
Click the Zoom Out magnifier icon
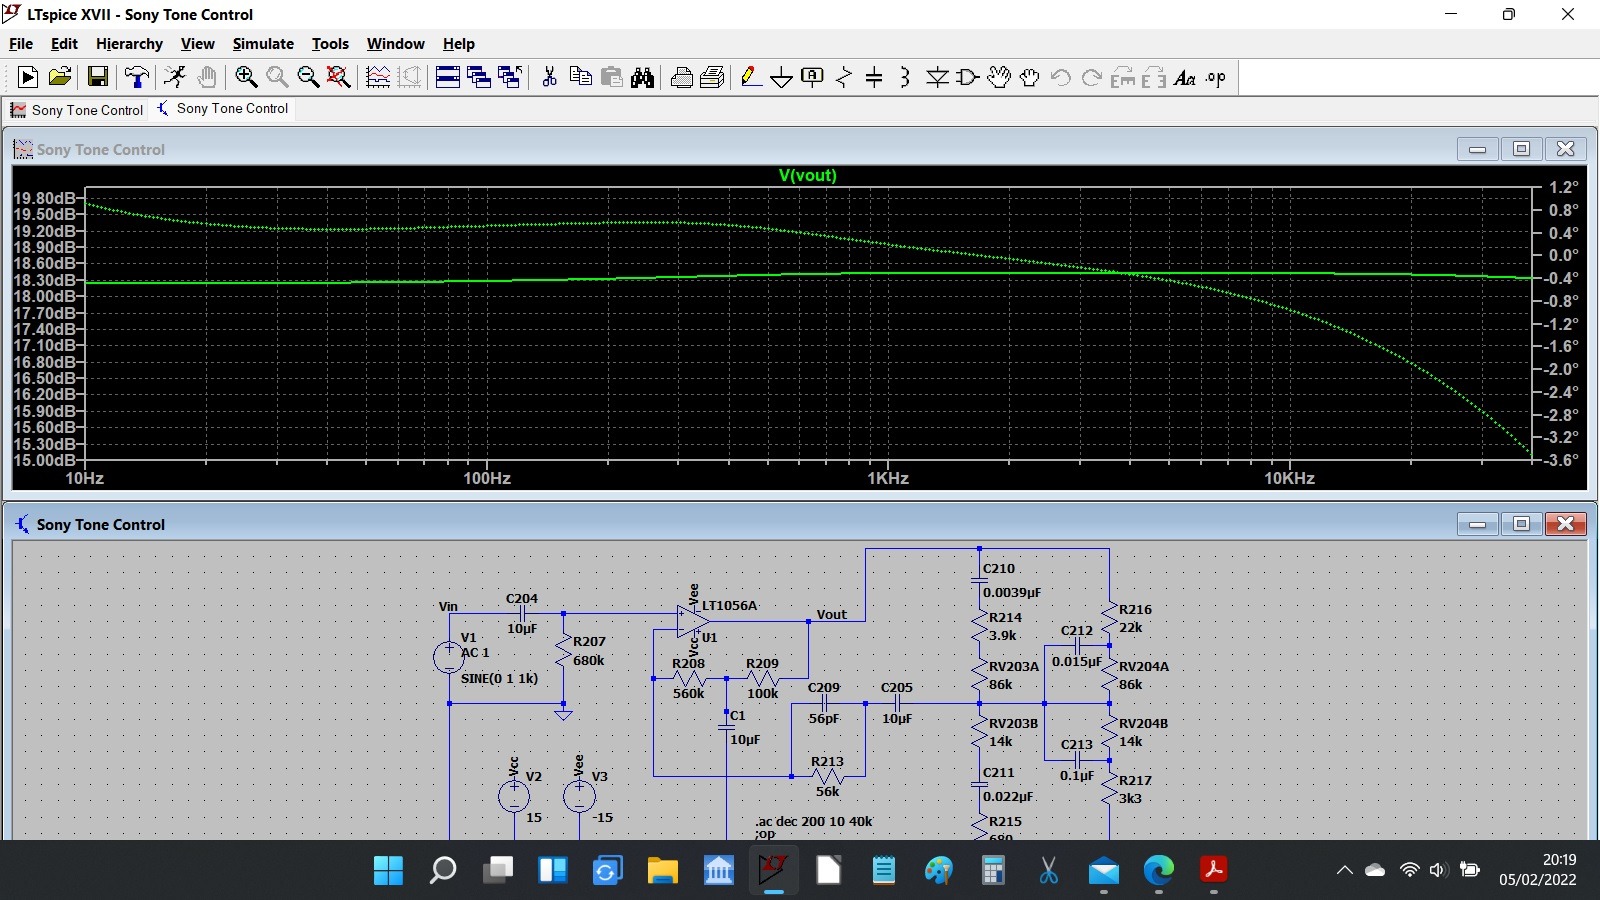(308, 77)
